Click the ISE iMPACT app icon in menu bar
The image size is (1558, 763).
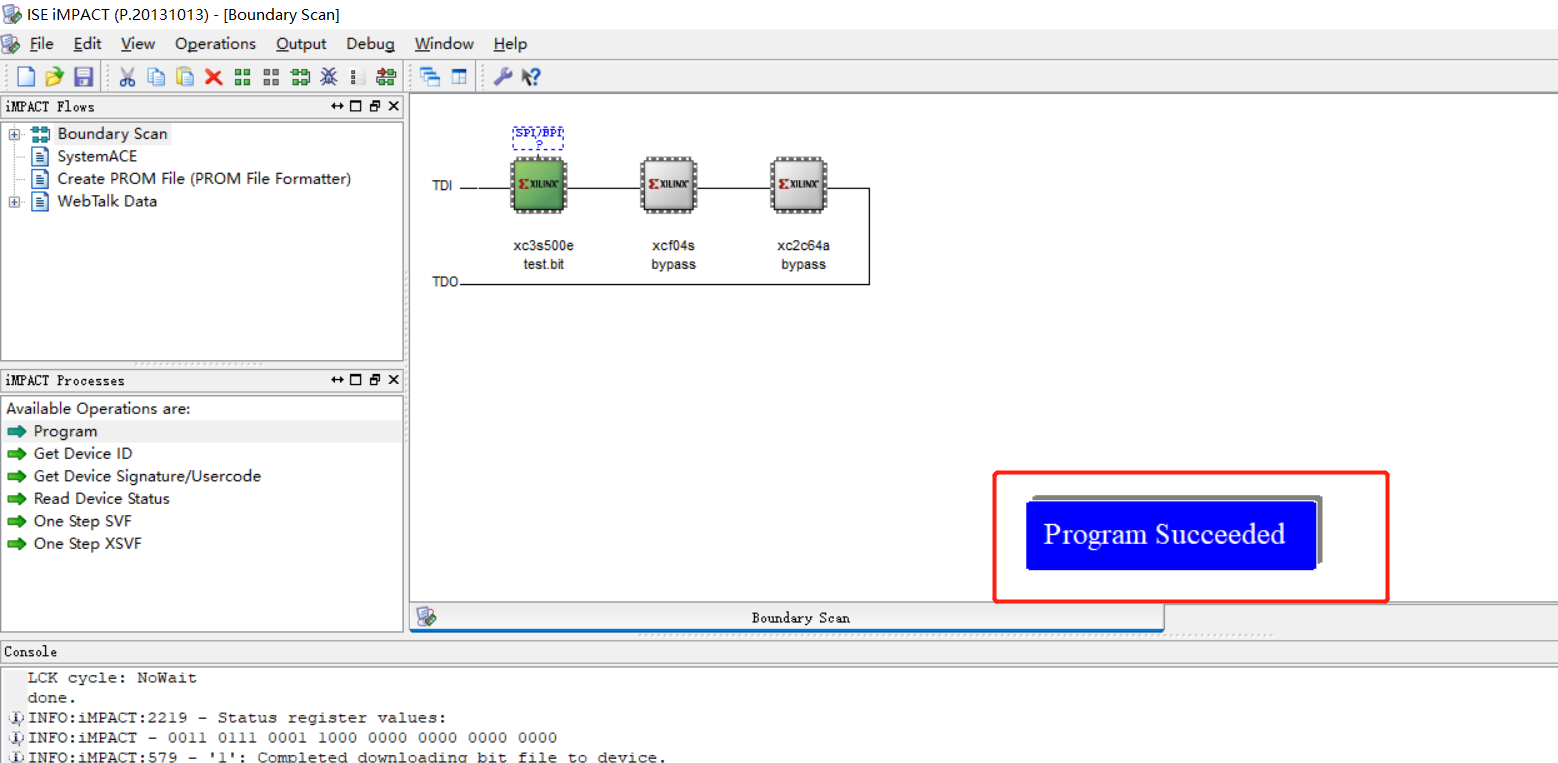click(x=10, y=44)
